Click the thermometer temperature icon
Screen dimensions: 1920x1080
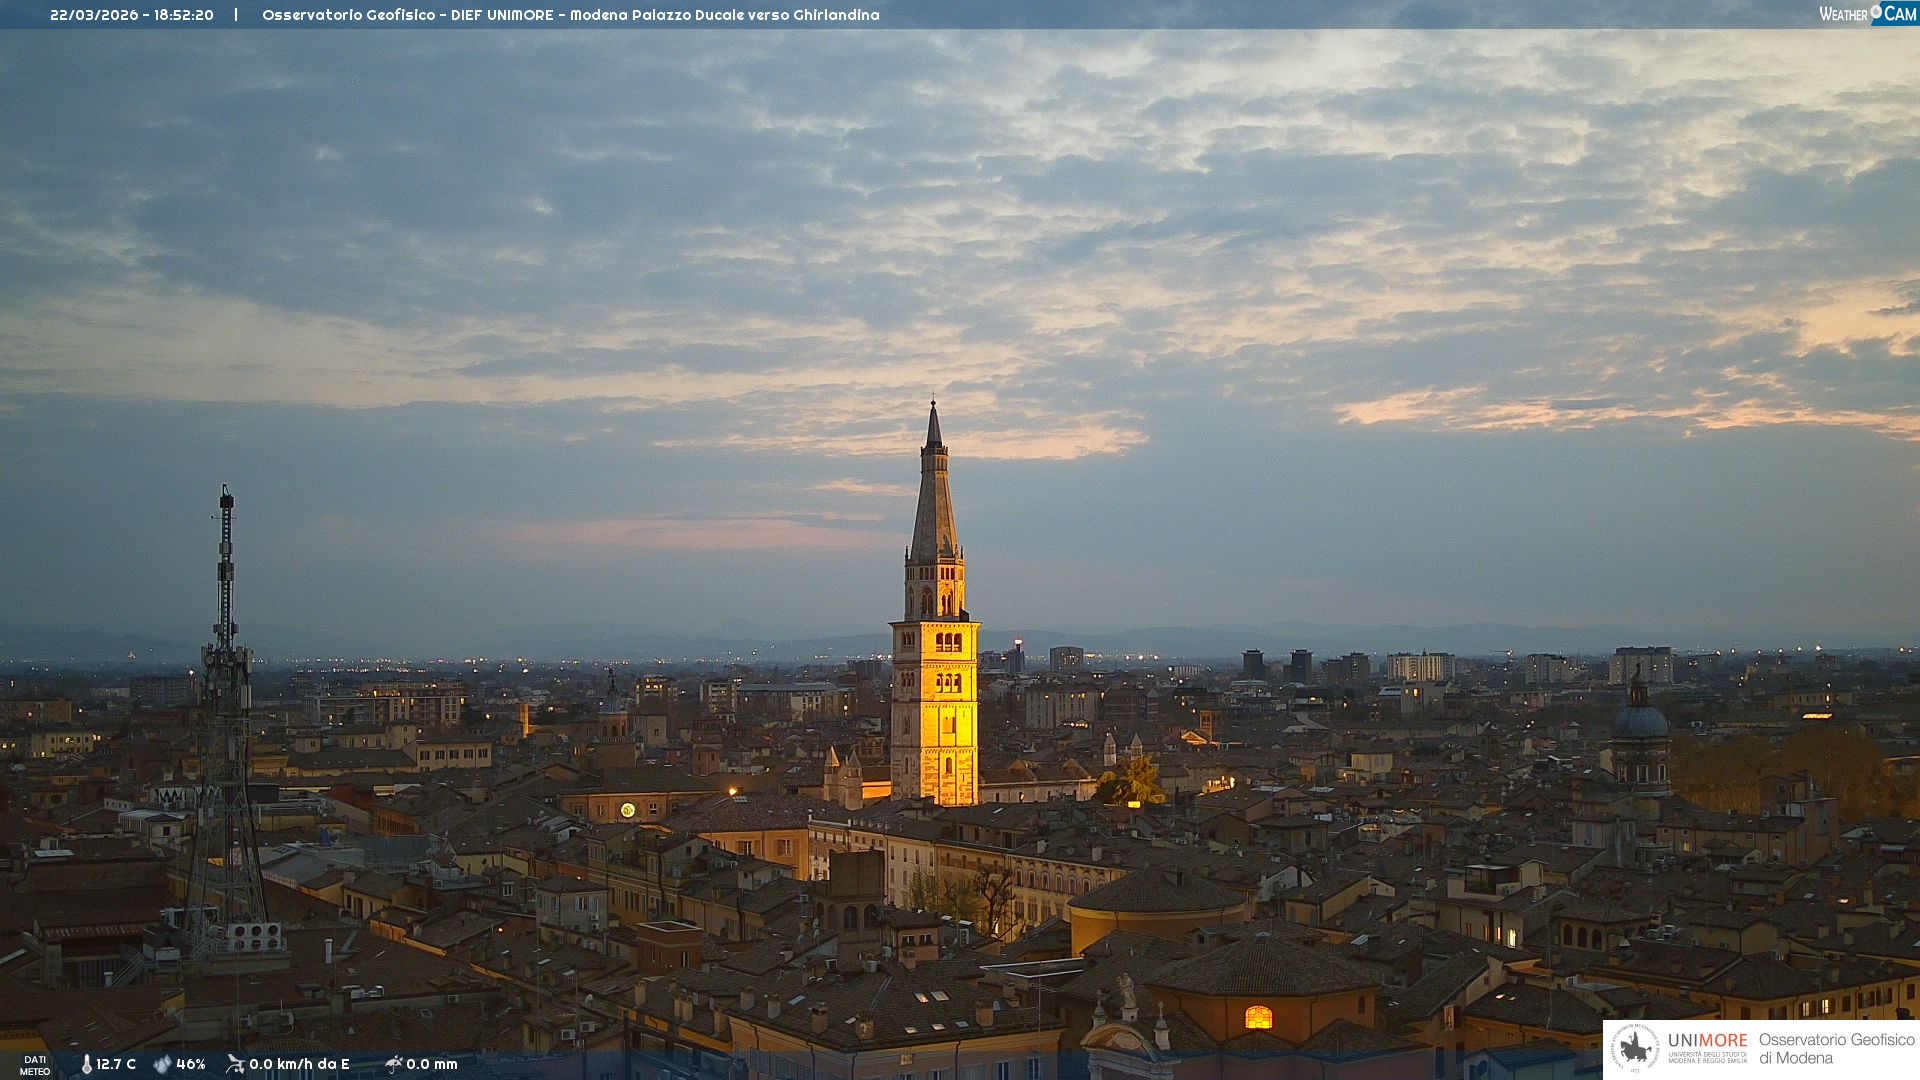click(x=86, y=1065)
